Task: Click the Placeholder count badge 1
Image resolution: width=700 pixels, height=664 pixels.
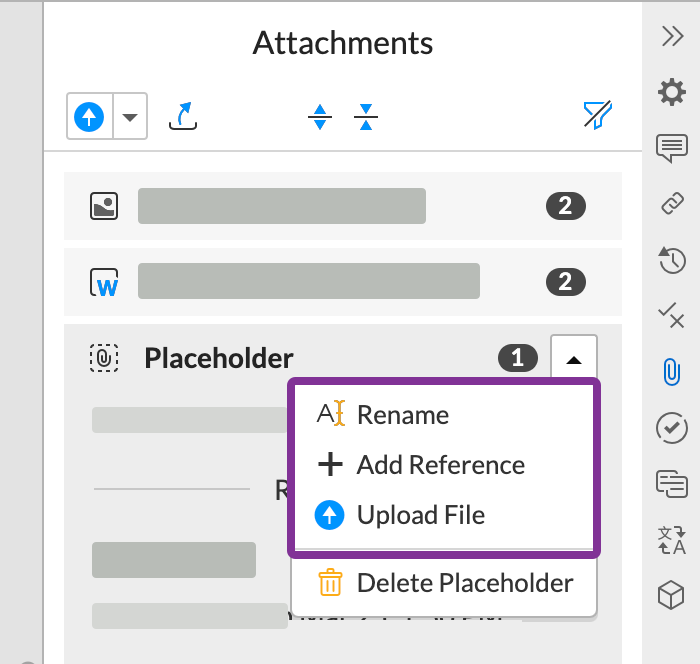Action: point(518,358)
